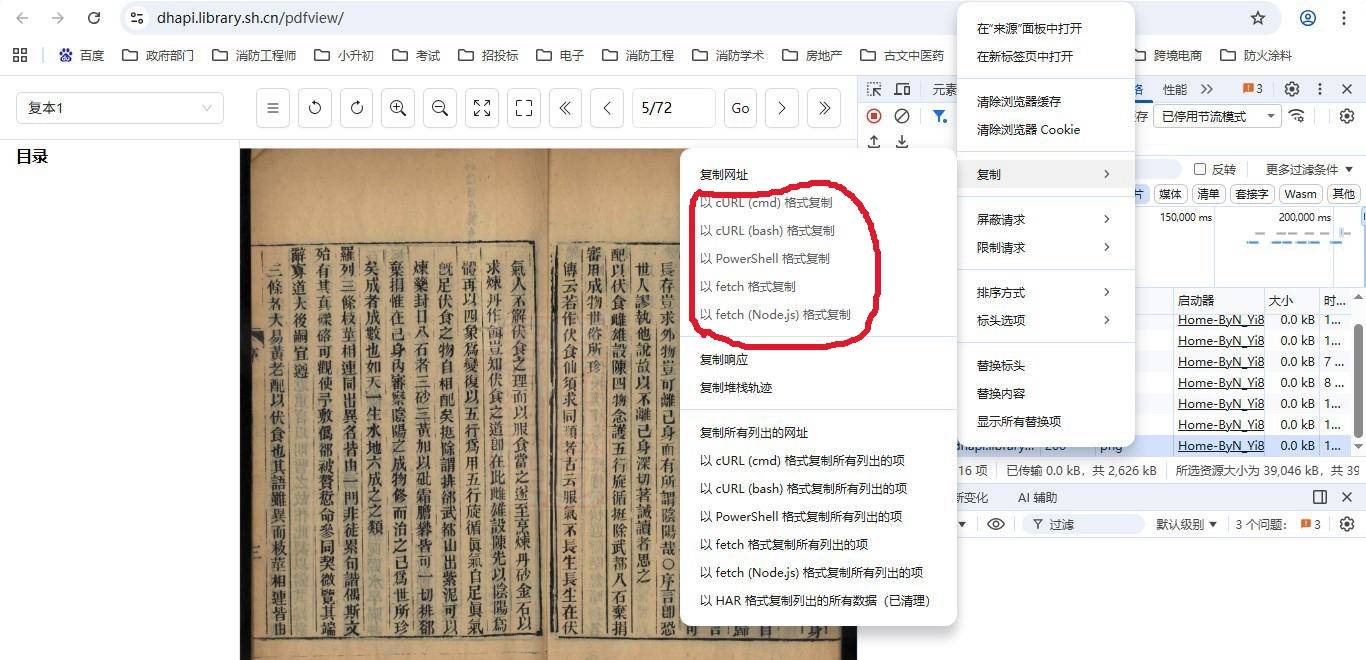Click the export HAR download arrow
The width and height of the screenshot is (1366, 660).
(x=902, y=142)
